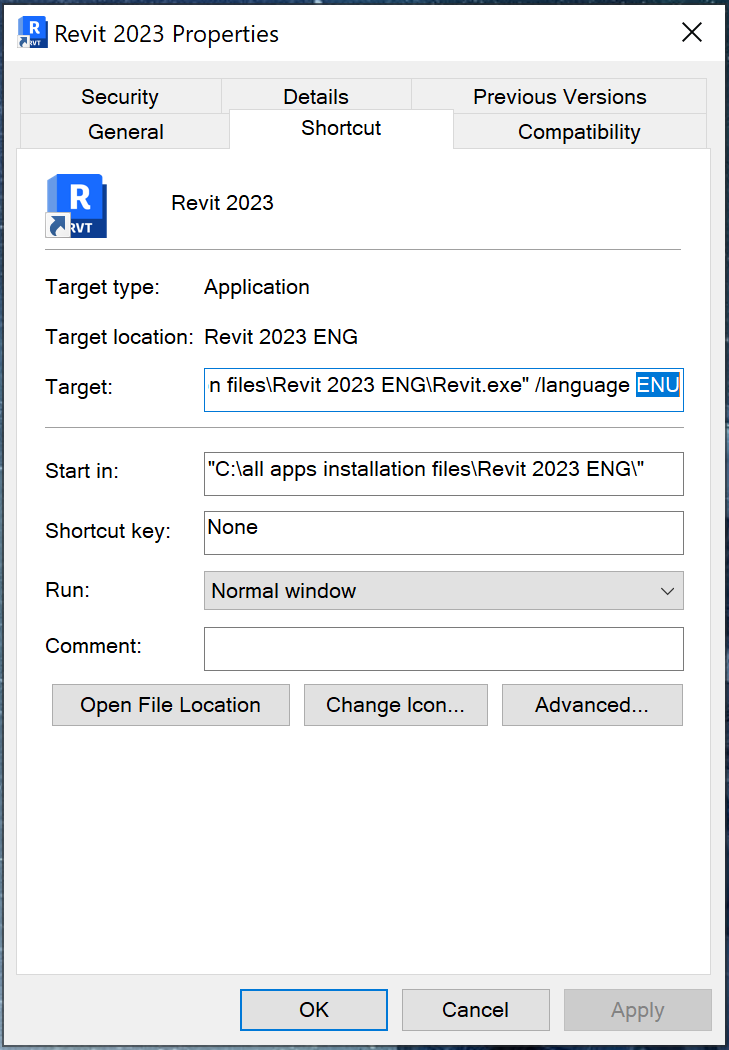729x1050 pixels.
Task: Switch to the Compatibility tab
Action: (579, 132)
